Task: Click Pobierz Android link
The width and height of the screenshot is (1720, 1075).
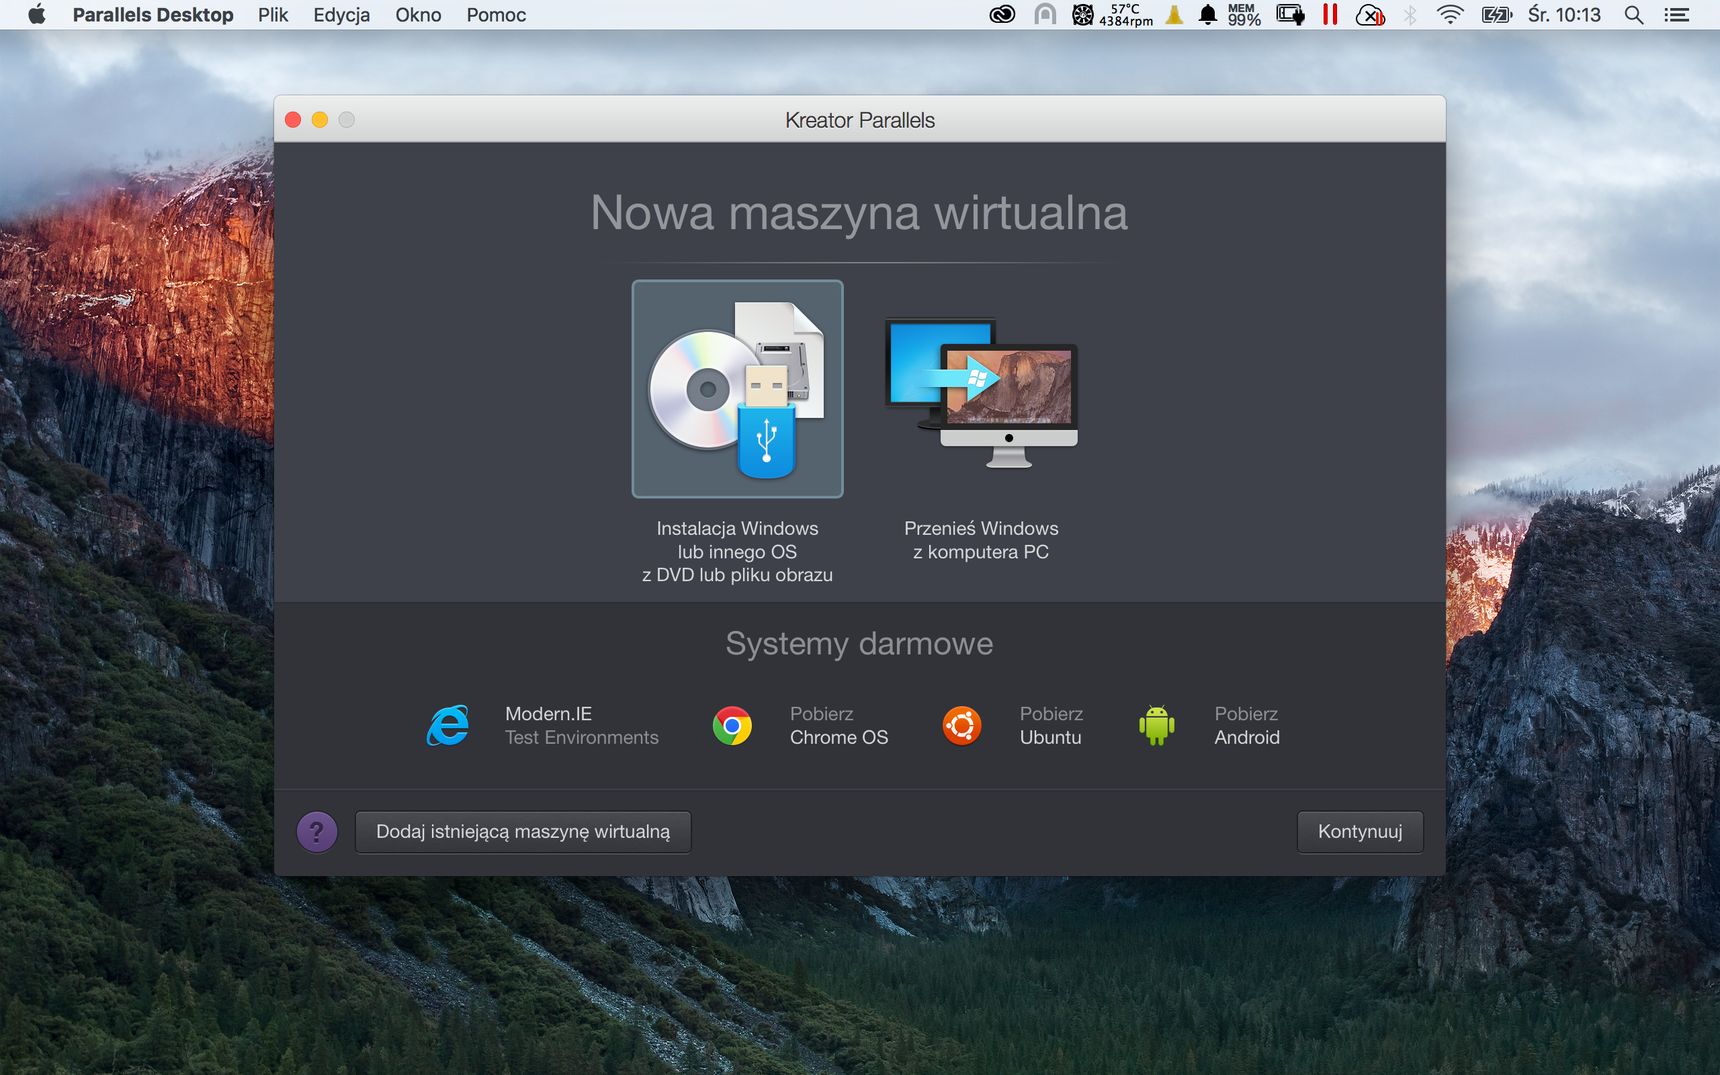Action: (x=1246, y=725)
